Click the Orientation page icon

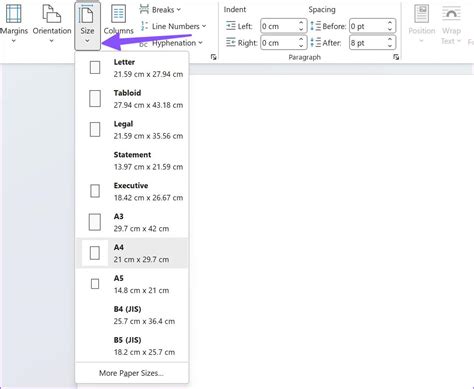pos(52,13)
